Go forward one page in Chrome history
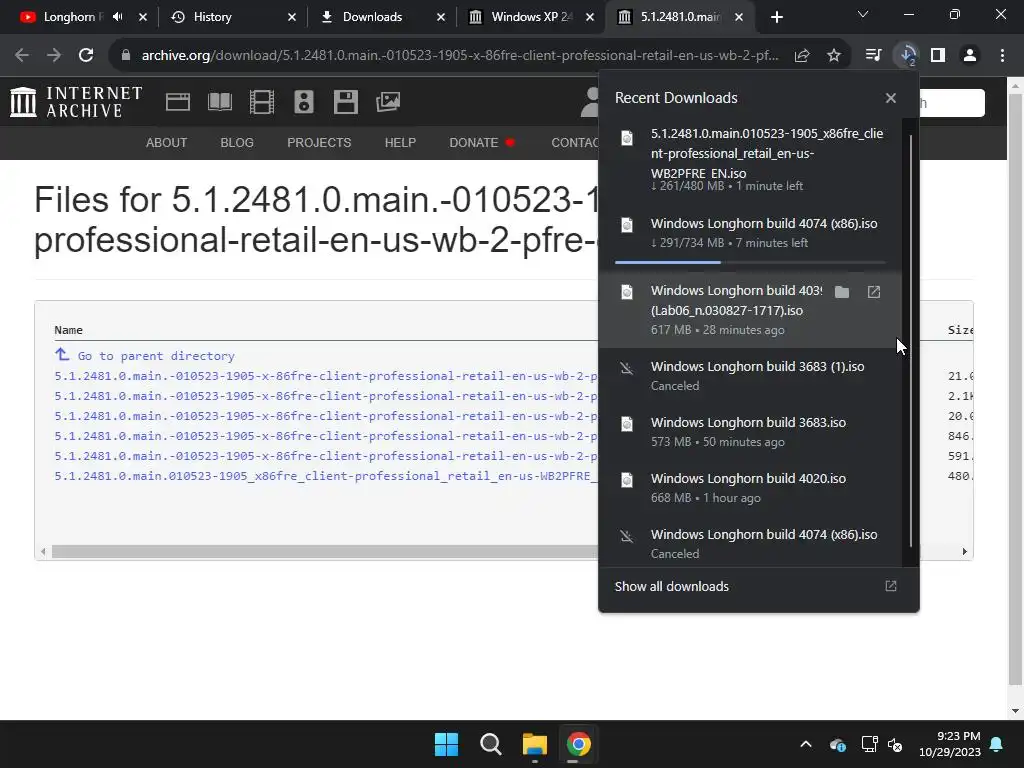The image size is (1024, 768). click(54, 55)
